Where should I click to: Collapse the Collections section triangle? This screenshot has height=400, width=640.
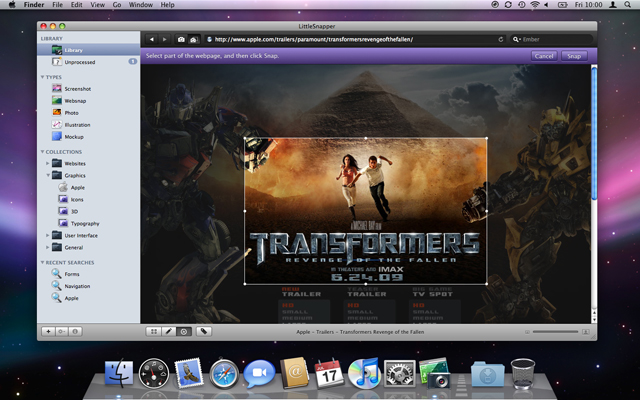(42, 151)
